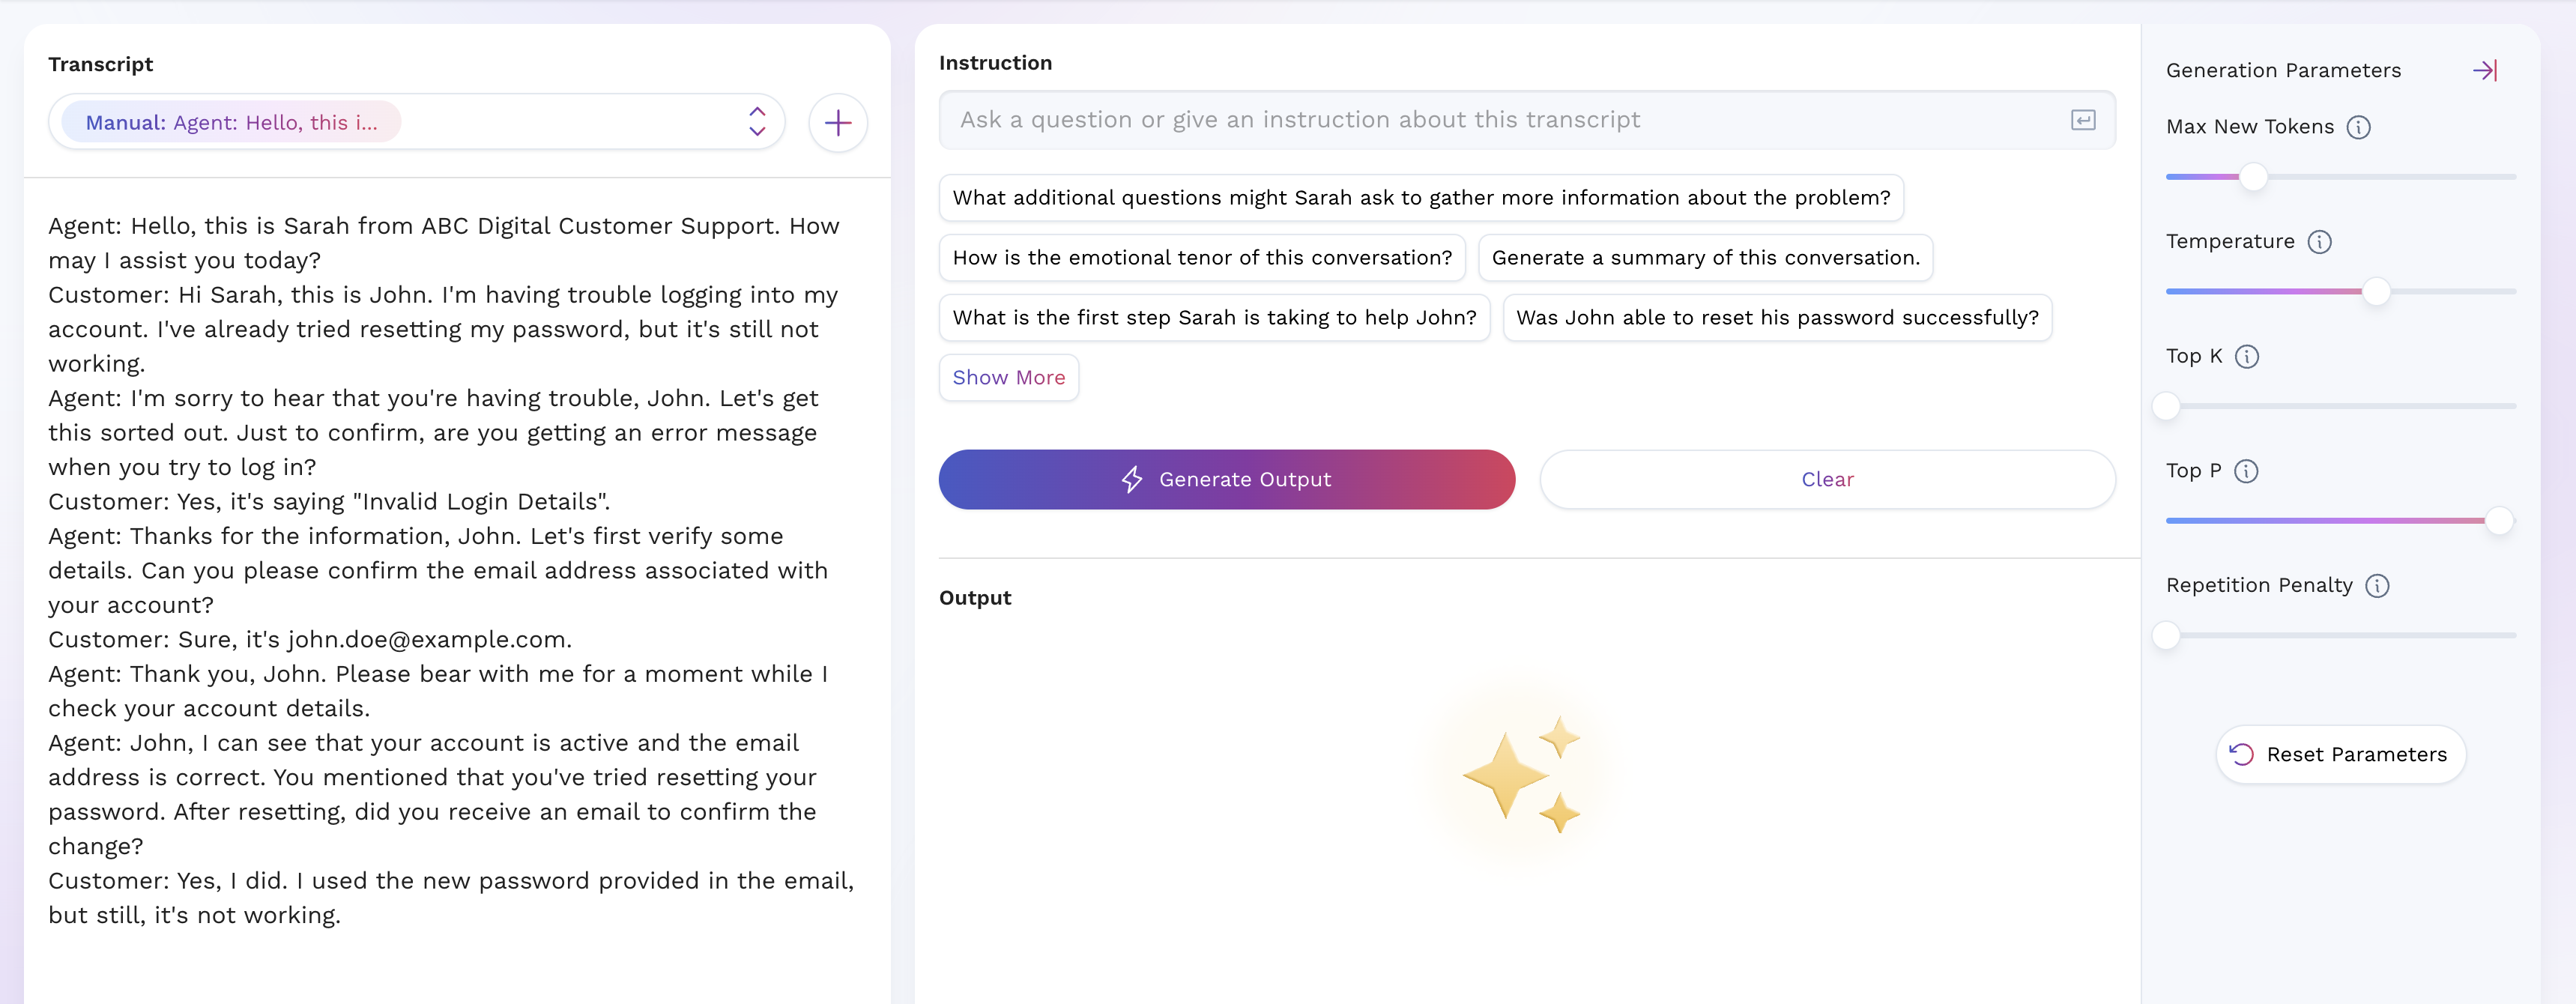Click the Top K info icon
2576x1004 pixels.
(2246, 357)
